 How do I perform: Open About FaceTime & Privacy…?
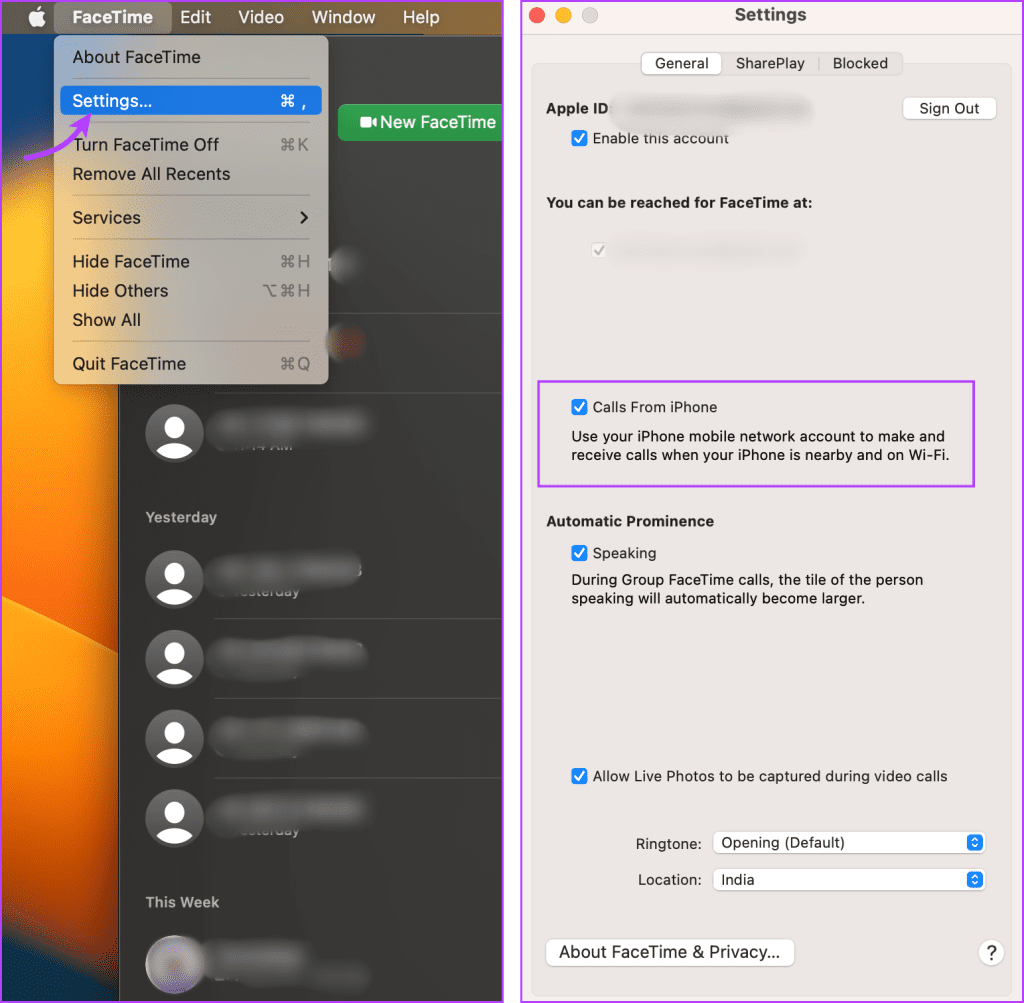(x=669, y=952)
